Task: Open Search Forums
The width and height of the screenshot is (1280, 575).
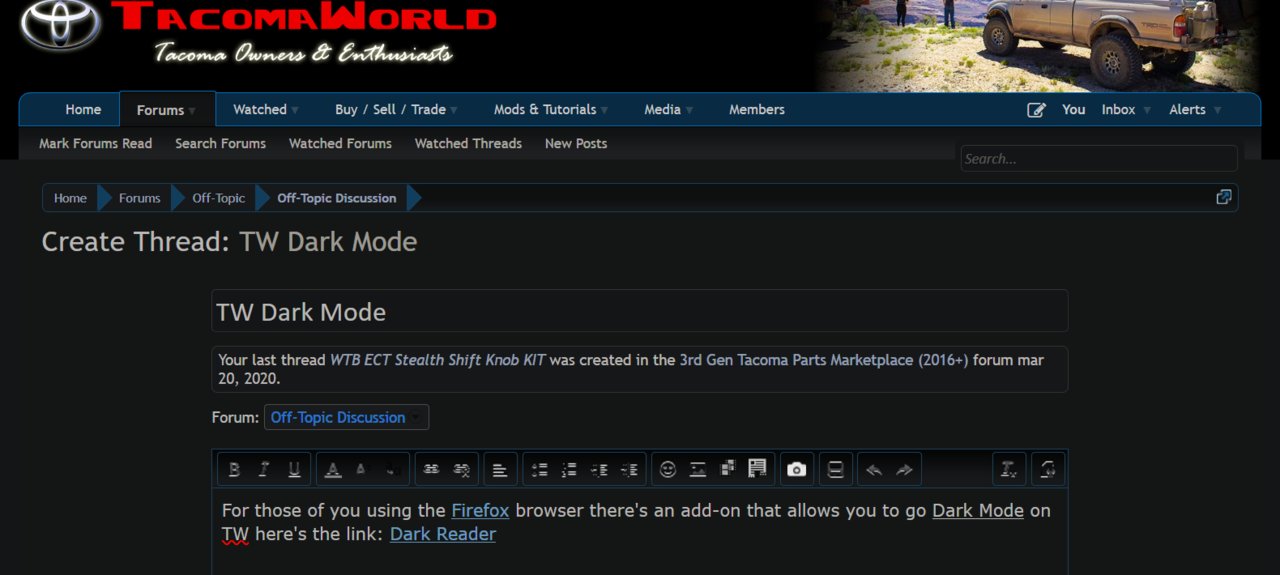Action: (220, 143)
